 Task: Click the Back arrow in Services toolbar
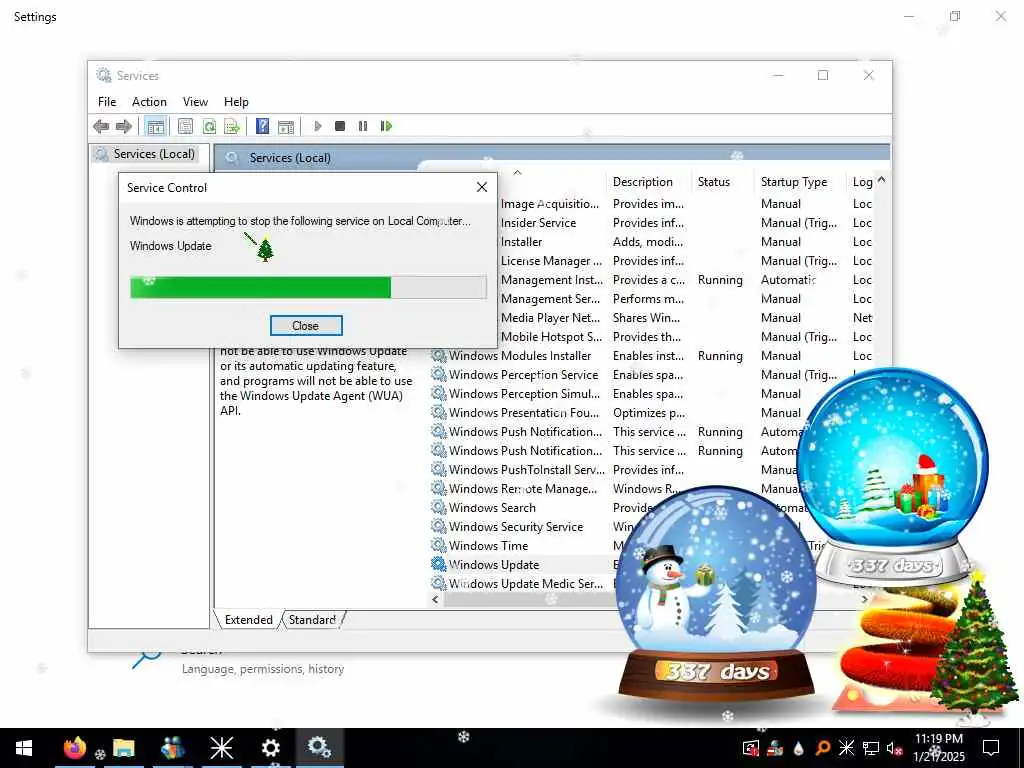(101, 126)
